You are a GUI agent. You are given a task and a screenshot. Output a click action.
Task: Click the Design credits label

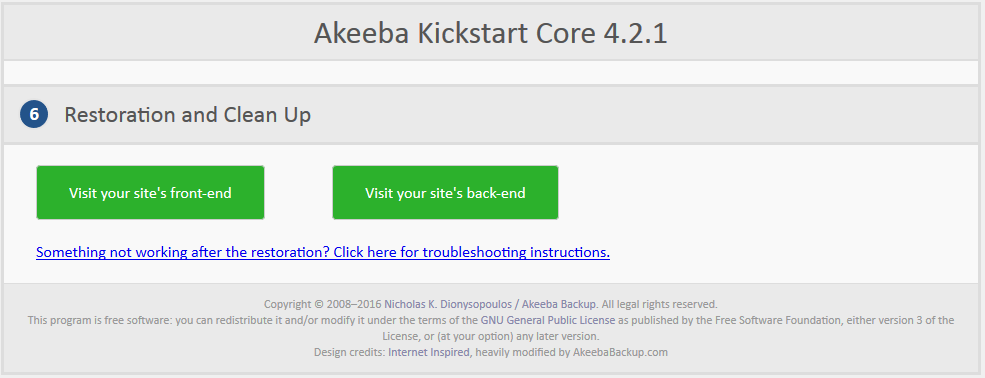349,352
